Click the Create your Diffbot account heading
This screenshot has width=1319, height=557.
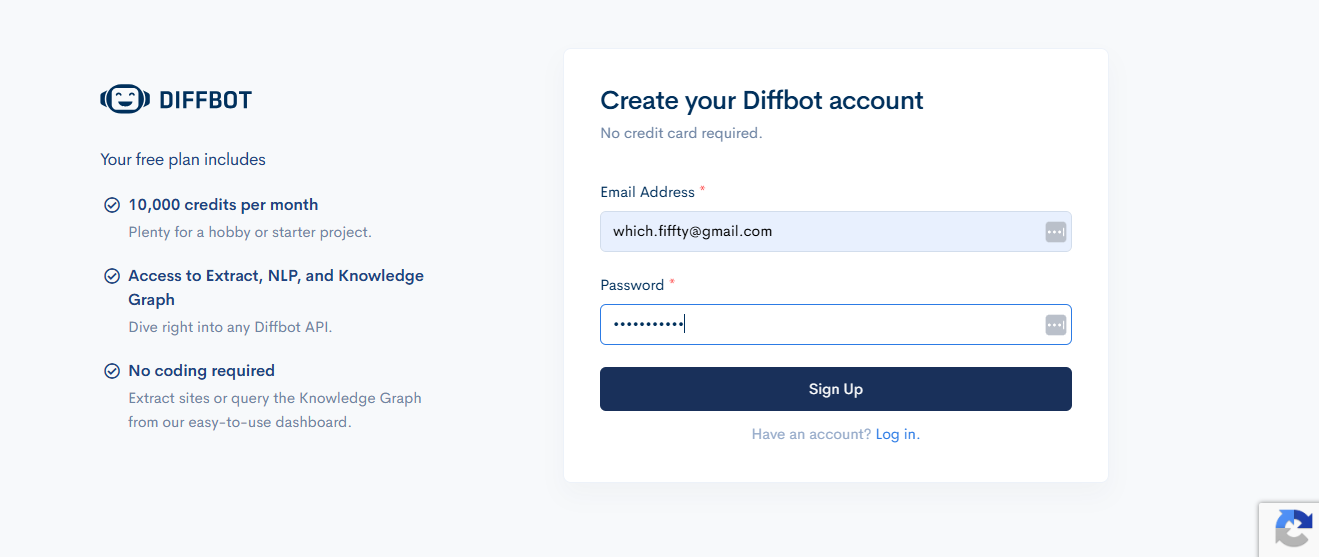click(x=762, y=100)
